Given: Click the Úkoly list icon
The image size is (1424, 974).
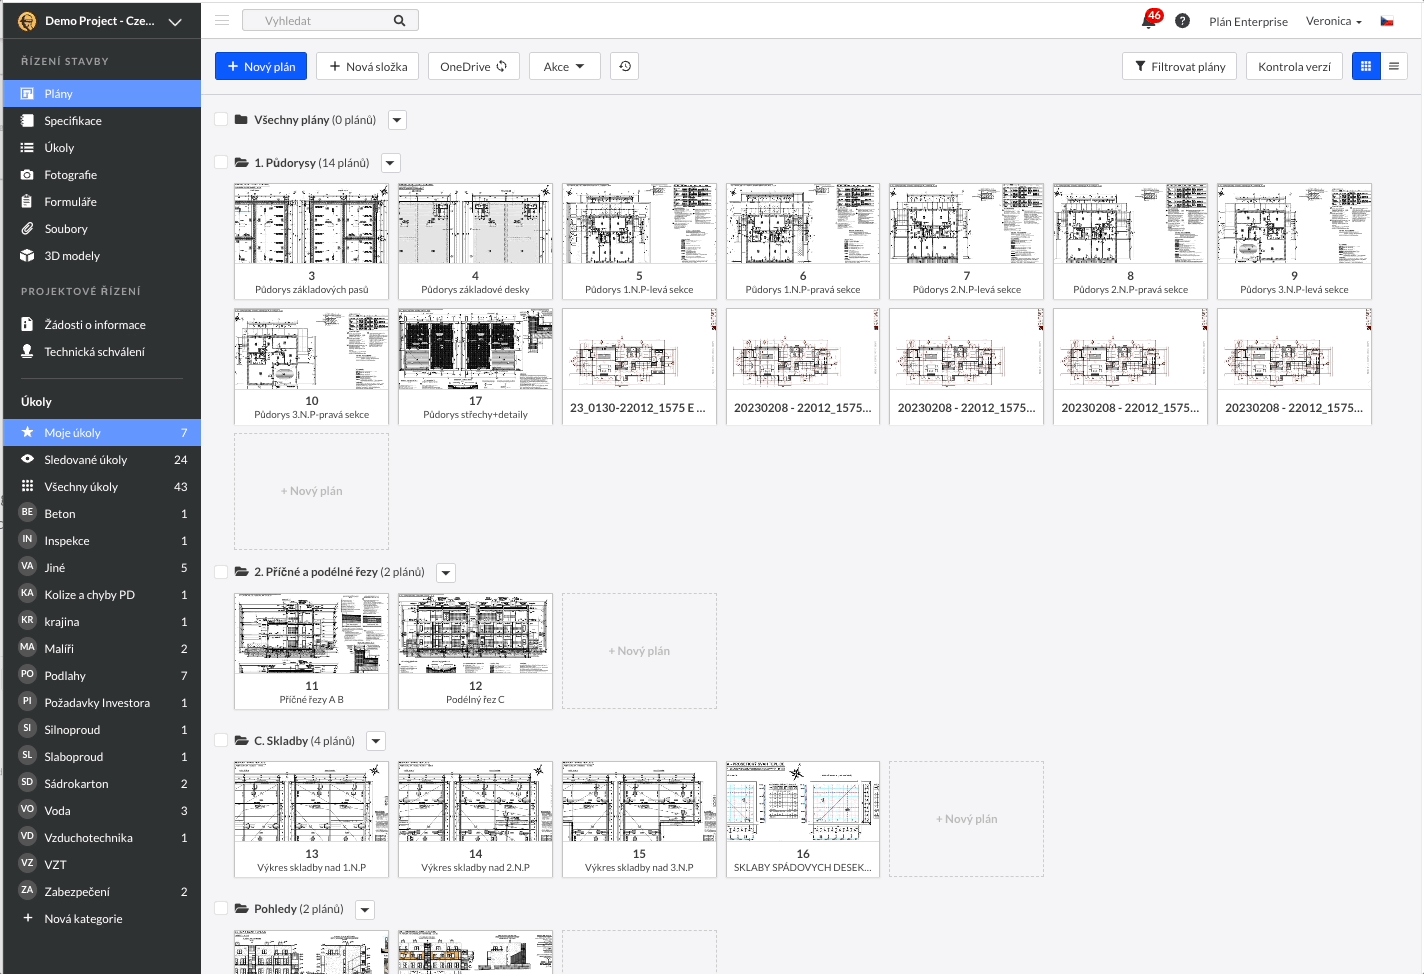Looking at the screenshot, I should click(27, 147).
